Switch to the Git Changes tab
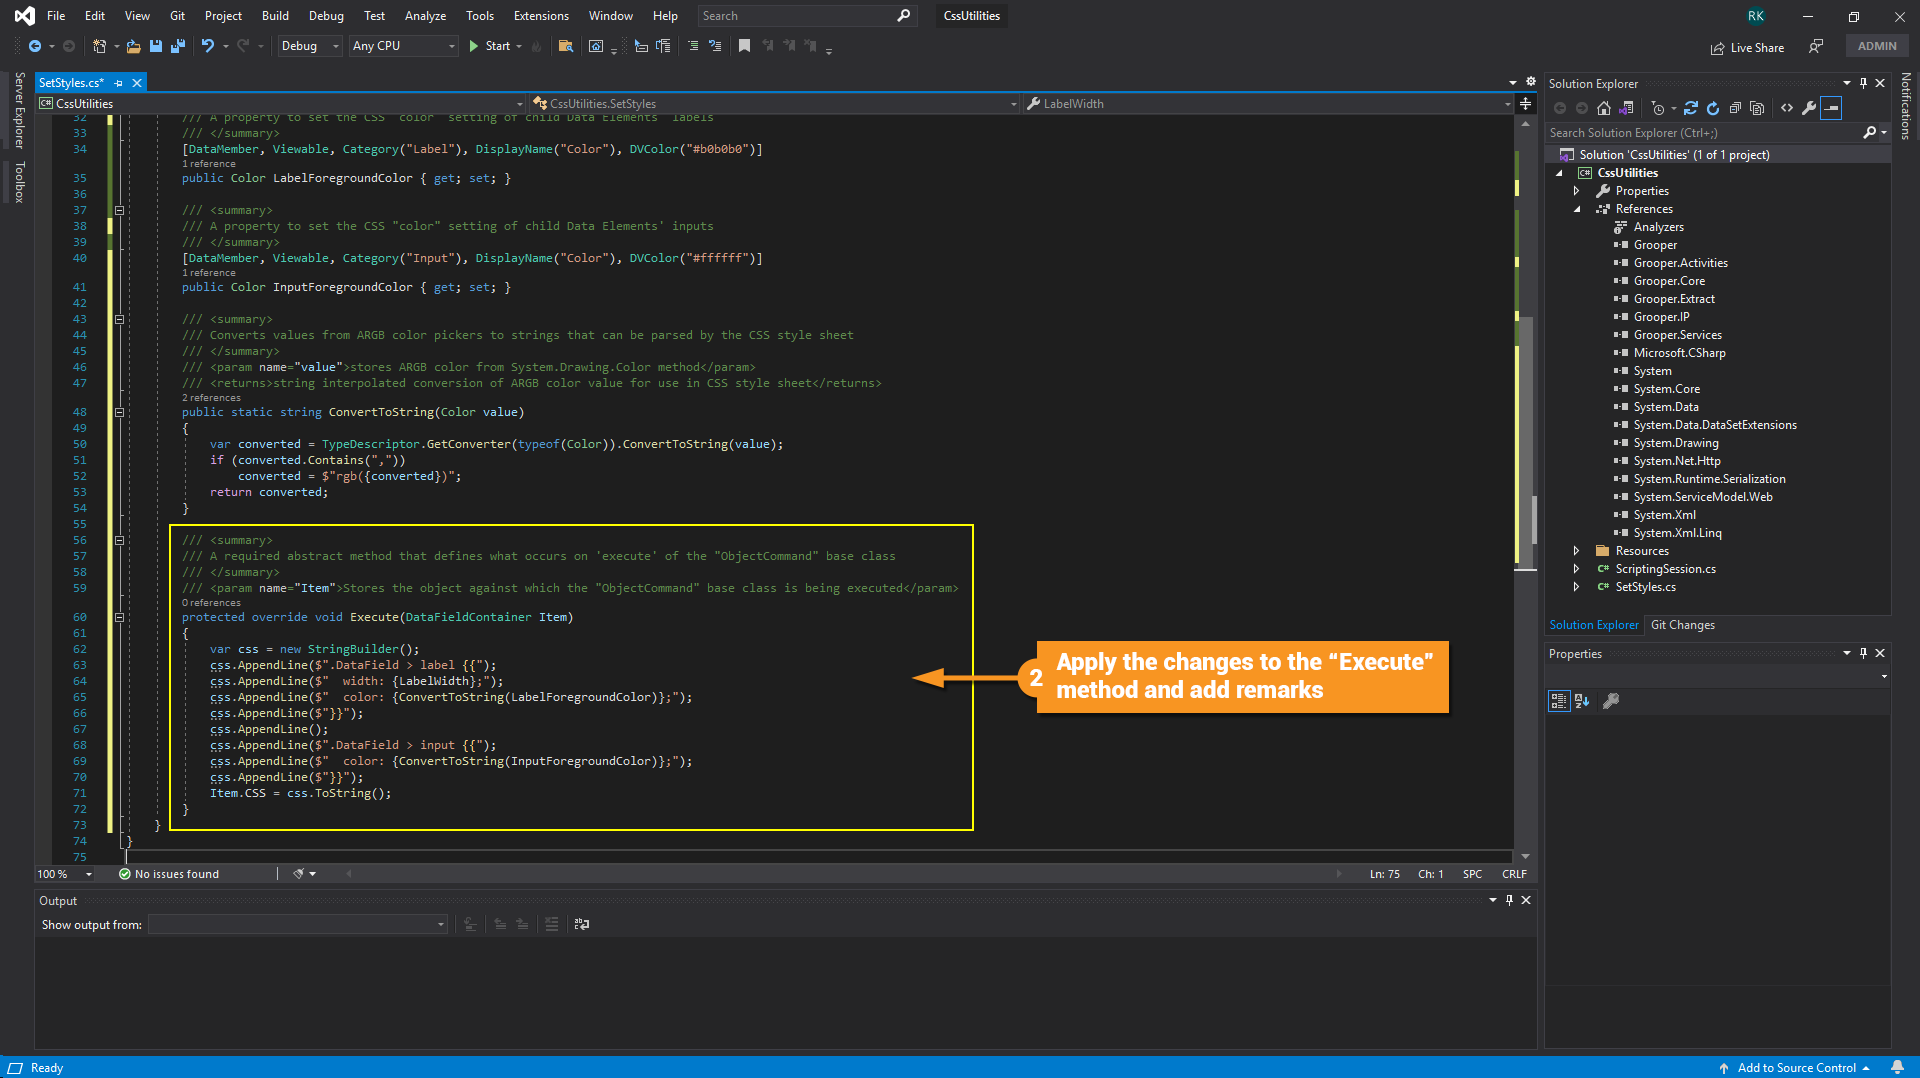Screen dimensions: 1920x1078 click(x=1682, y=625)
